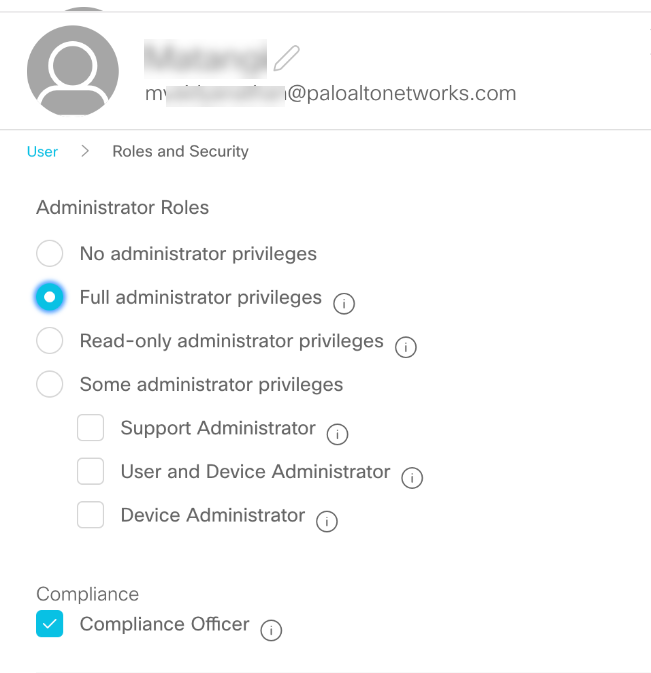
Task: Tick the Device Administrator checkbox
Action: coord(91,515)
